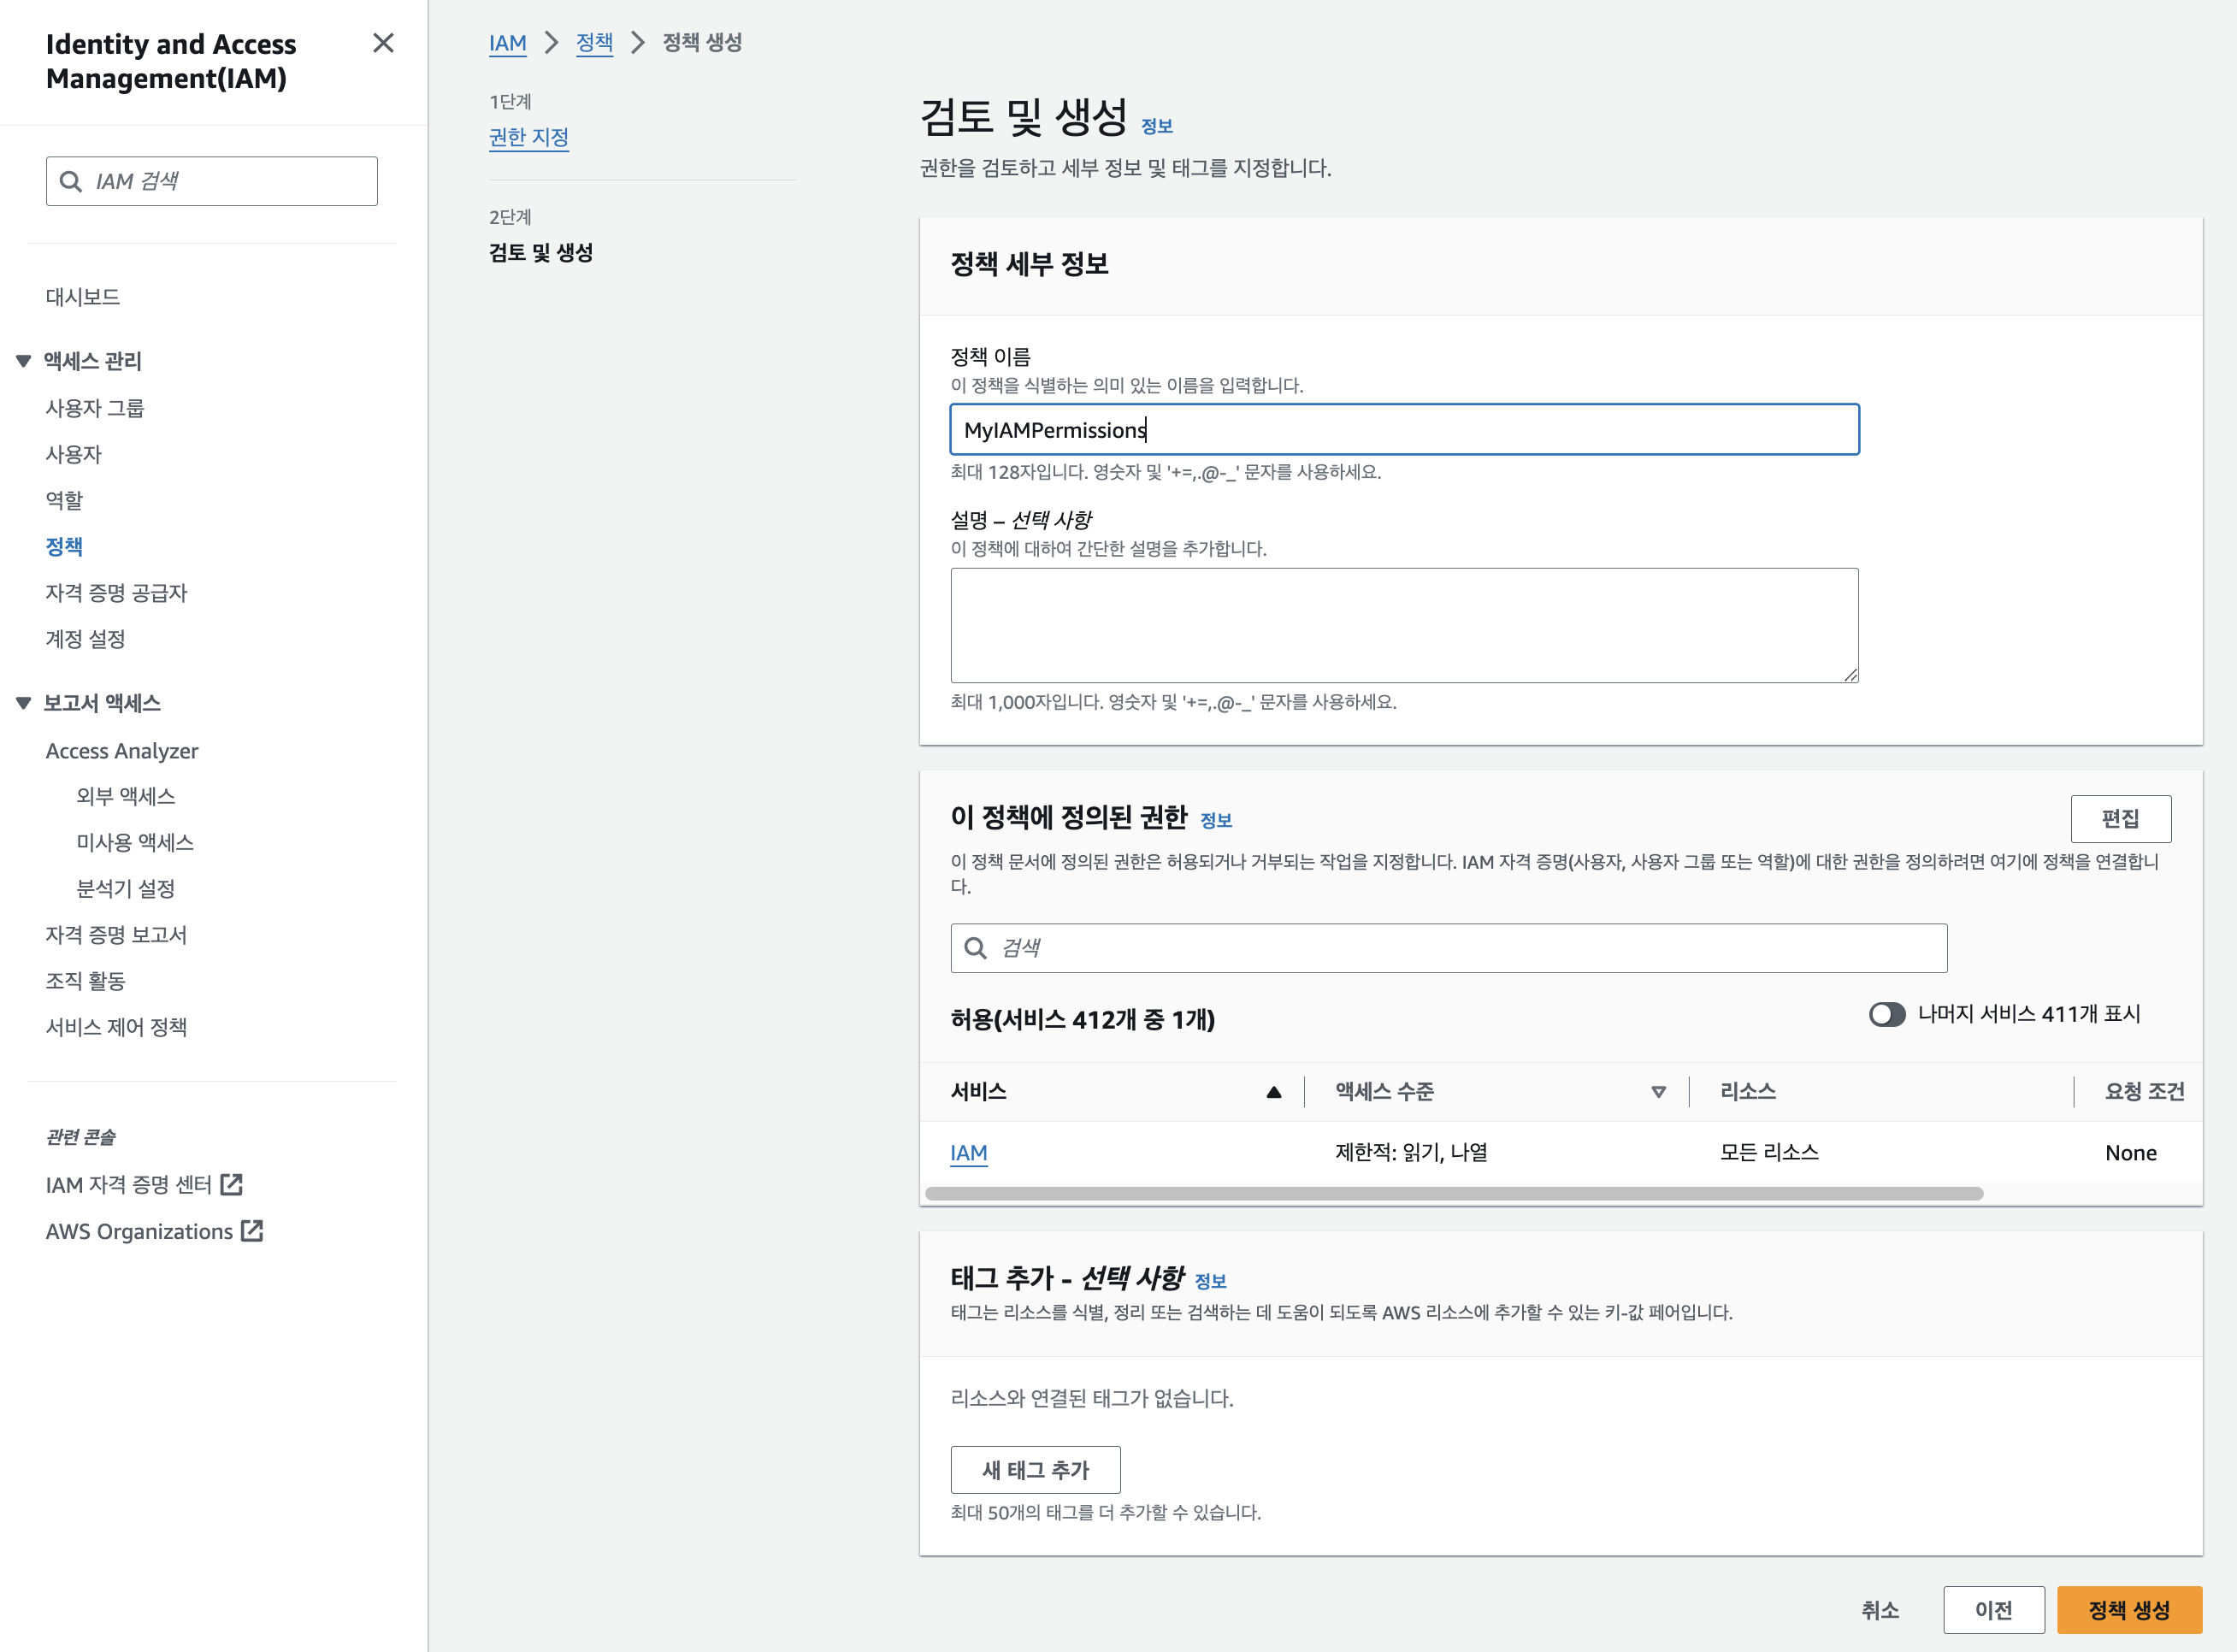Click the permissions search magnifier icon
The height and width of the screenshot is (1652, 2237).
(x=975, y=948)
